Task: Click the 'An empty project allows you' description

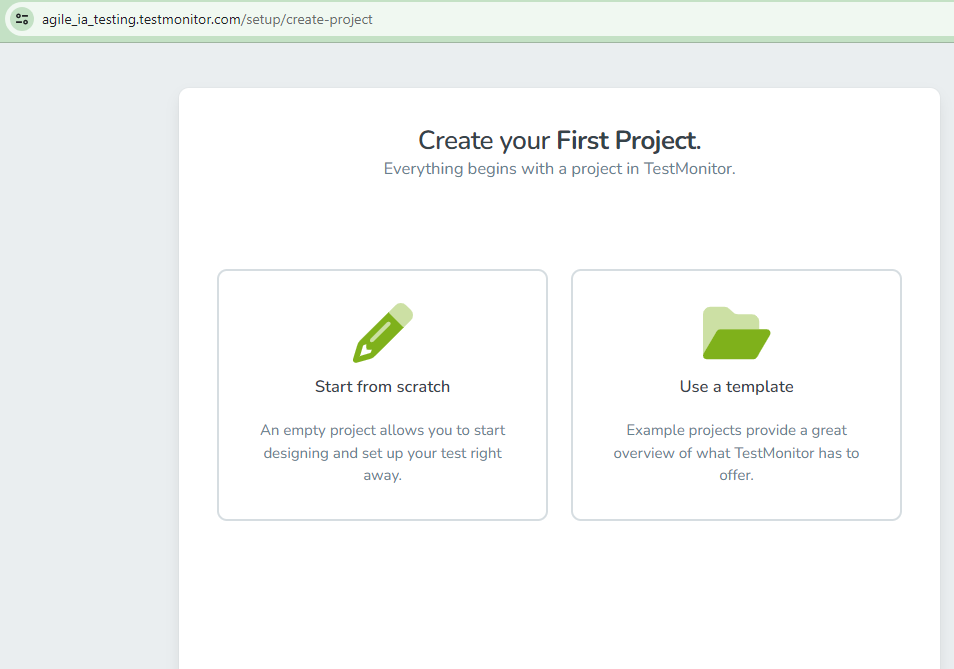Action: [383, 452]
